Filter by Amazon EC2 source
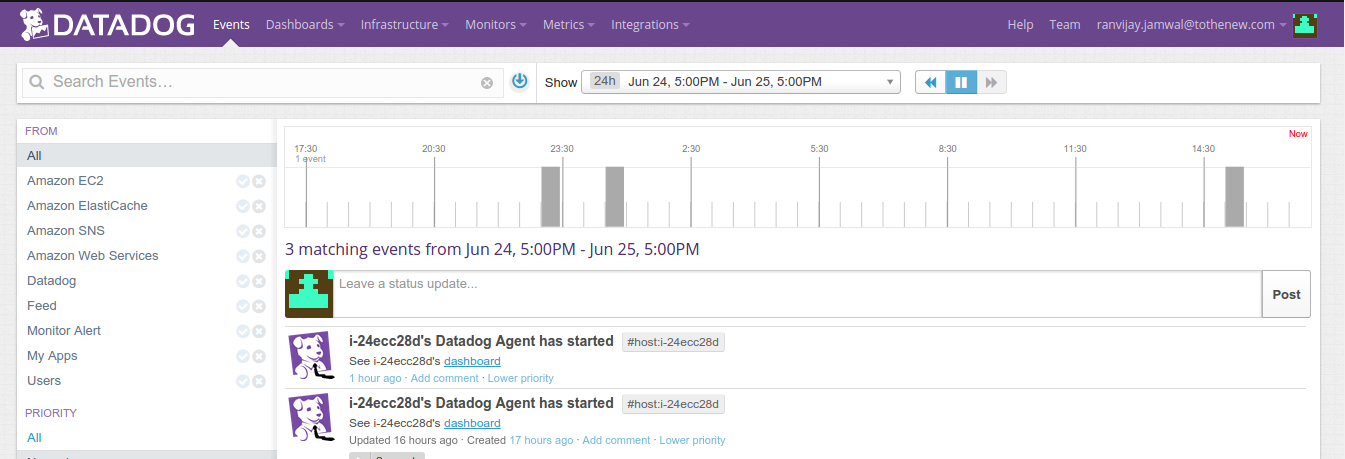1345x459 pixels. [x=65, y=181]
